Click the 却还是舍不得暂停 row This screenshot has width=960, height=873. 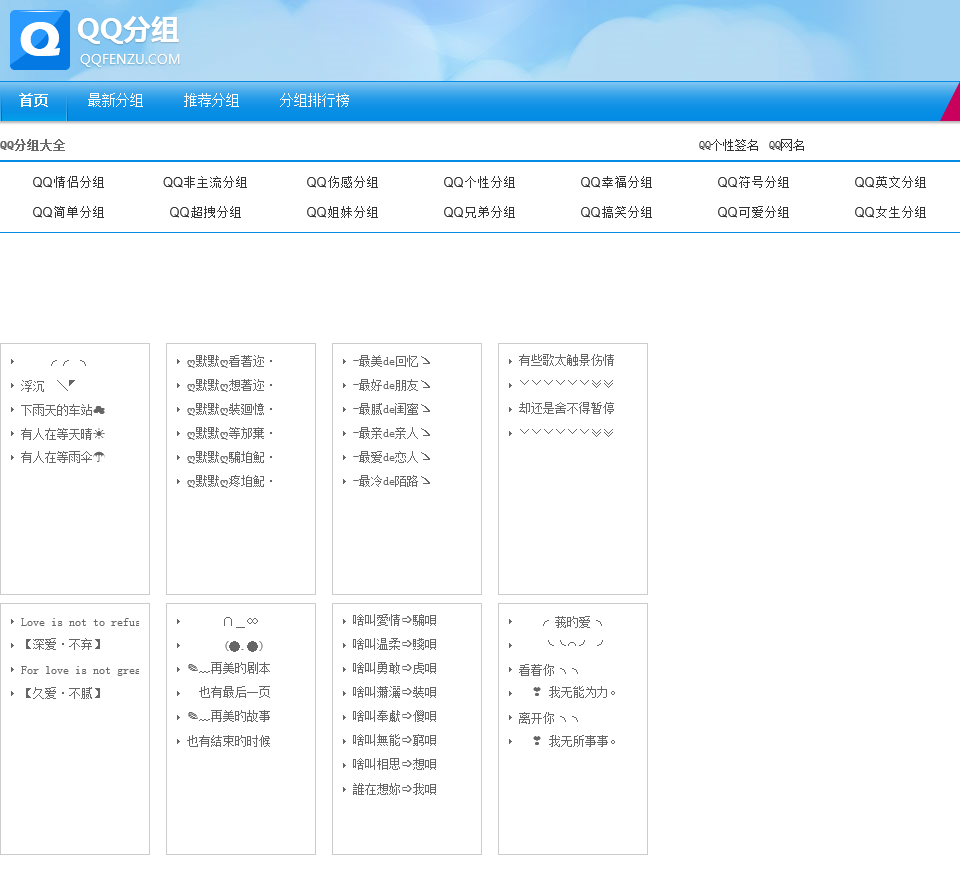566,408
